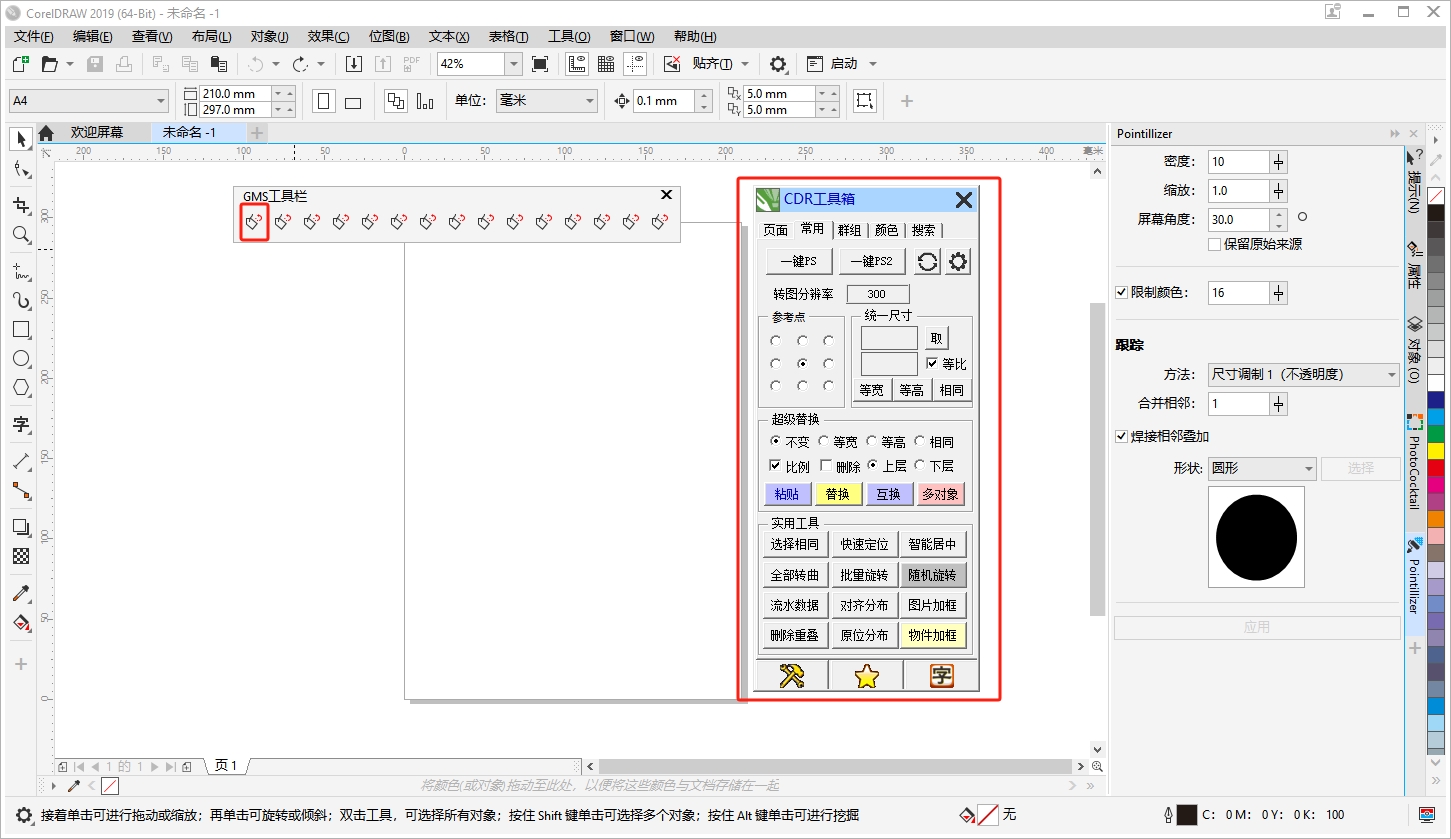Click the 智能居中 button

(933, 545)
